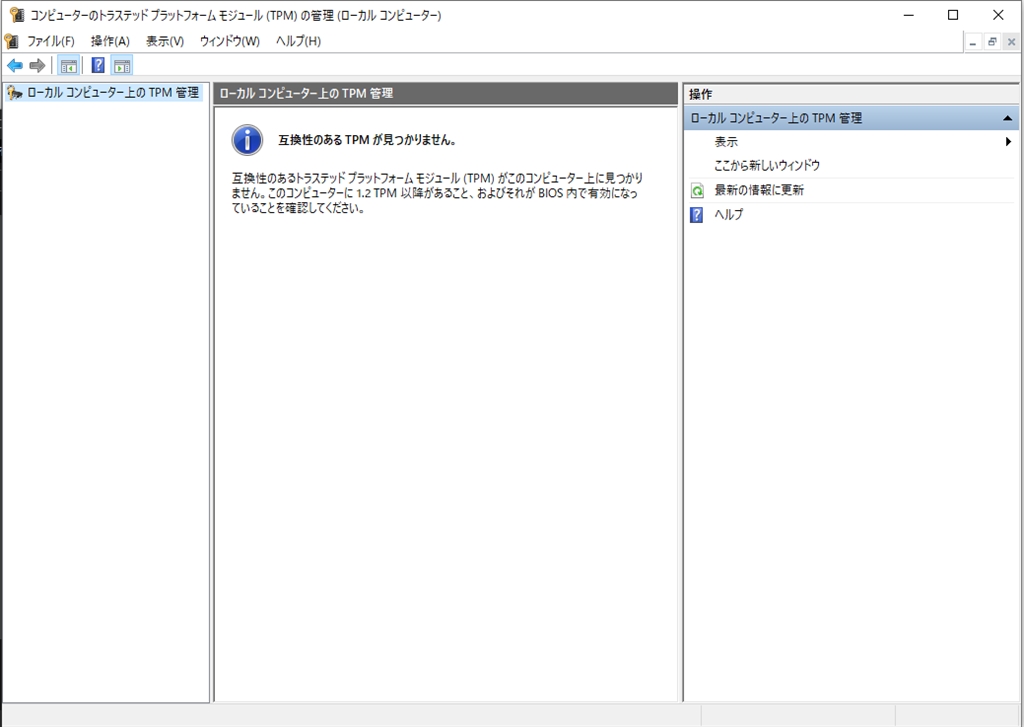Click the 操作 pane title
The image size is (1024, 727).
point(701,95)
